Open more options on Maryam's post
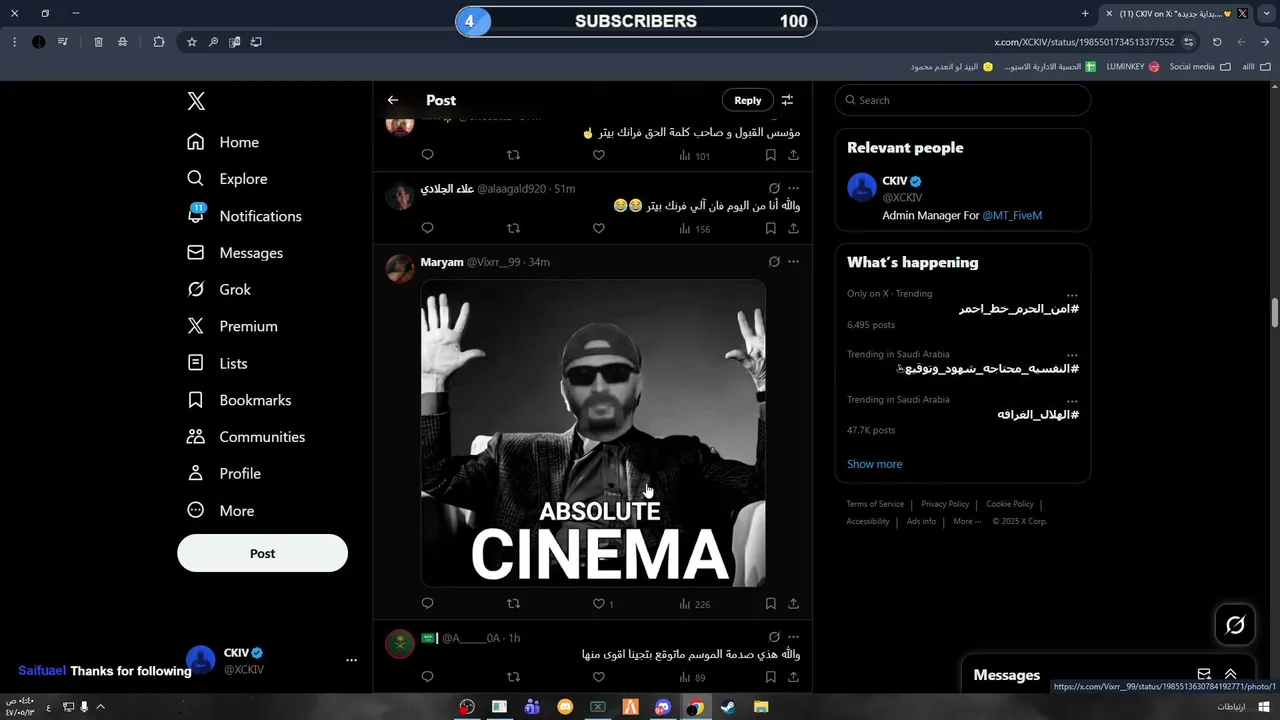 pyautogui.click(x=793, y=262)
